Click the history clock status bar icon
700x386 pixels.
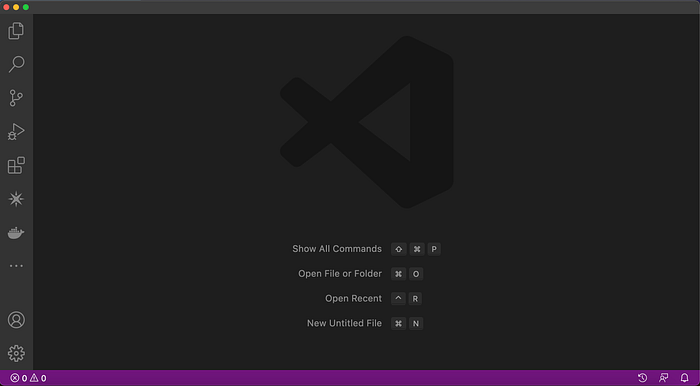click(642, 378)
